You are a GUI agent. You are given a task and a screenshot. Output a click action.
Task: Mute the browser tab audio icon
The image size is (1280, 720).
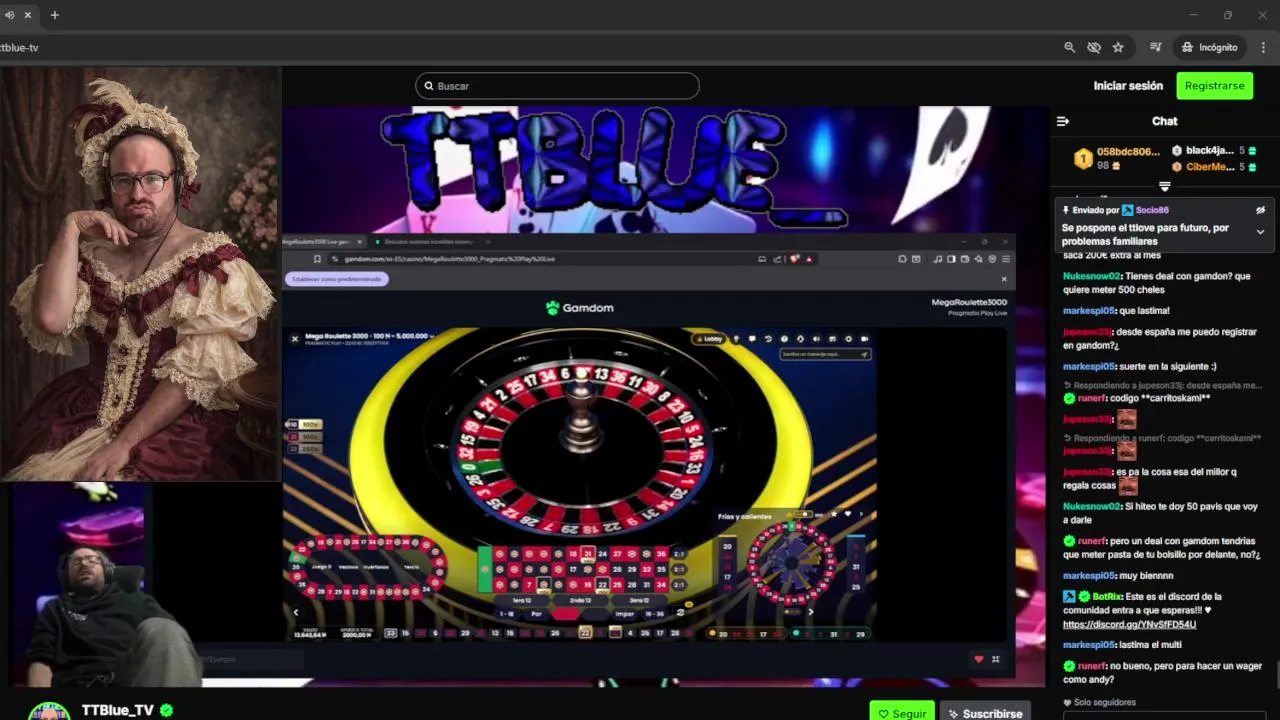(x=10, y=15)
